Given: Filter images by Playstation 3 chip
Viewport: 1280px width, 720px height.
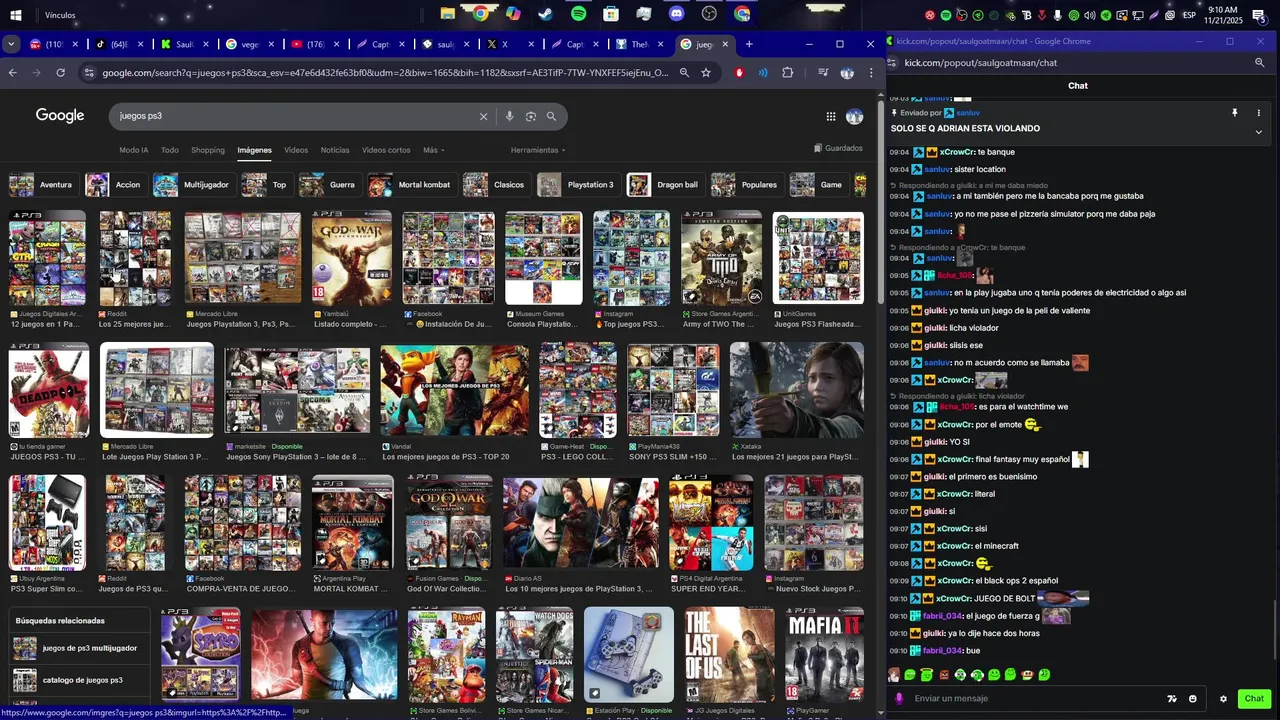Looking at the screenshot, I should [578, 185].
